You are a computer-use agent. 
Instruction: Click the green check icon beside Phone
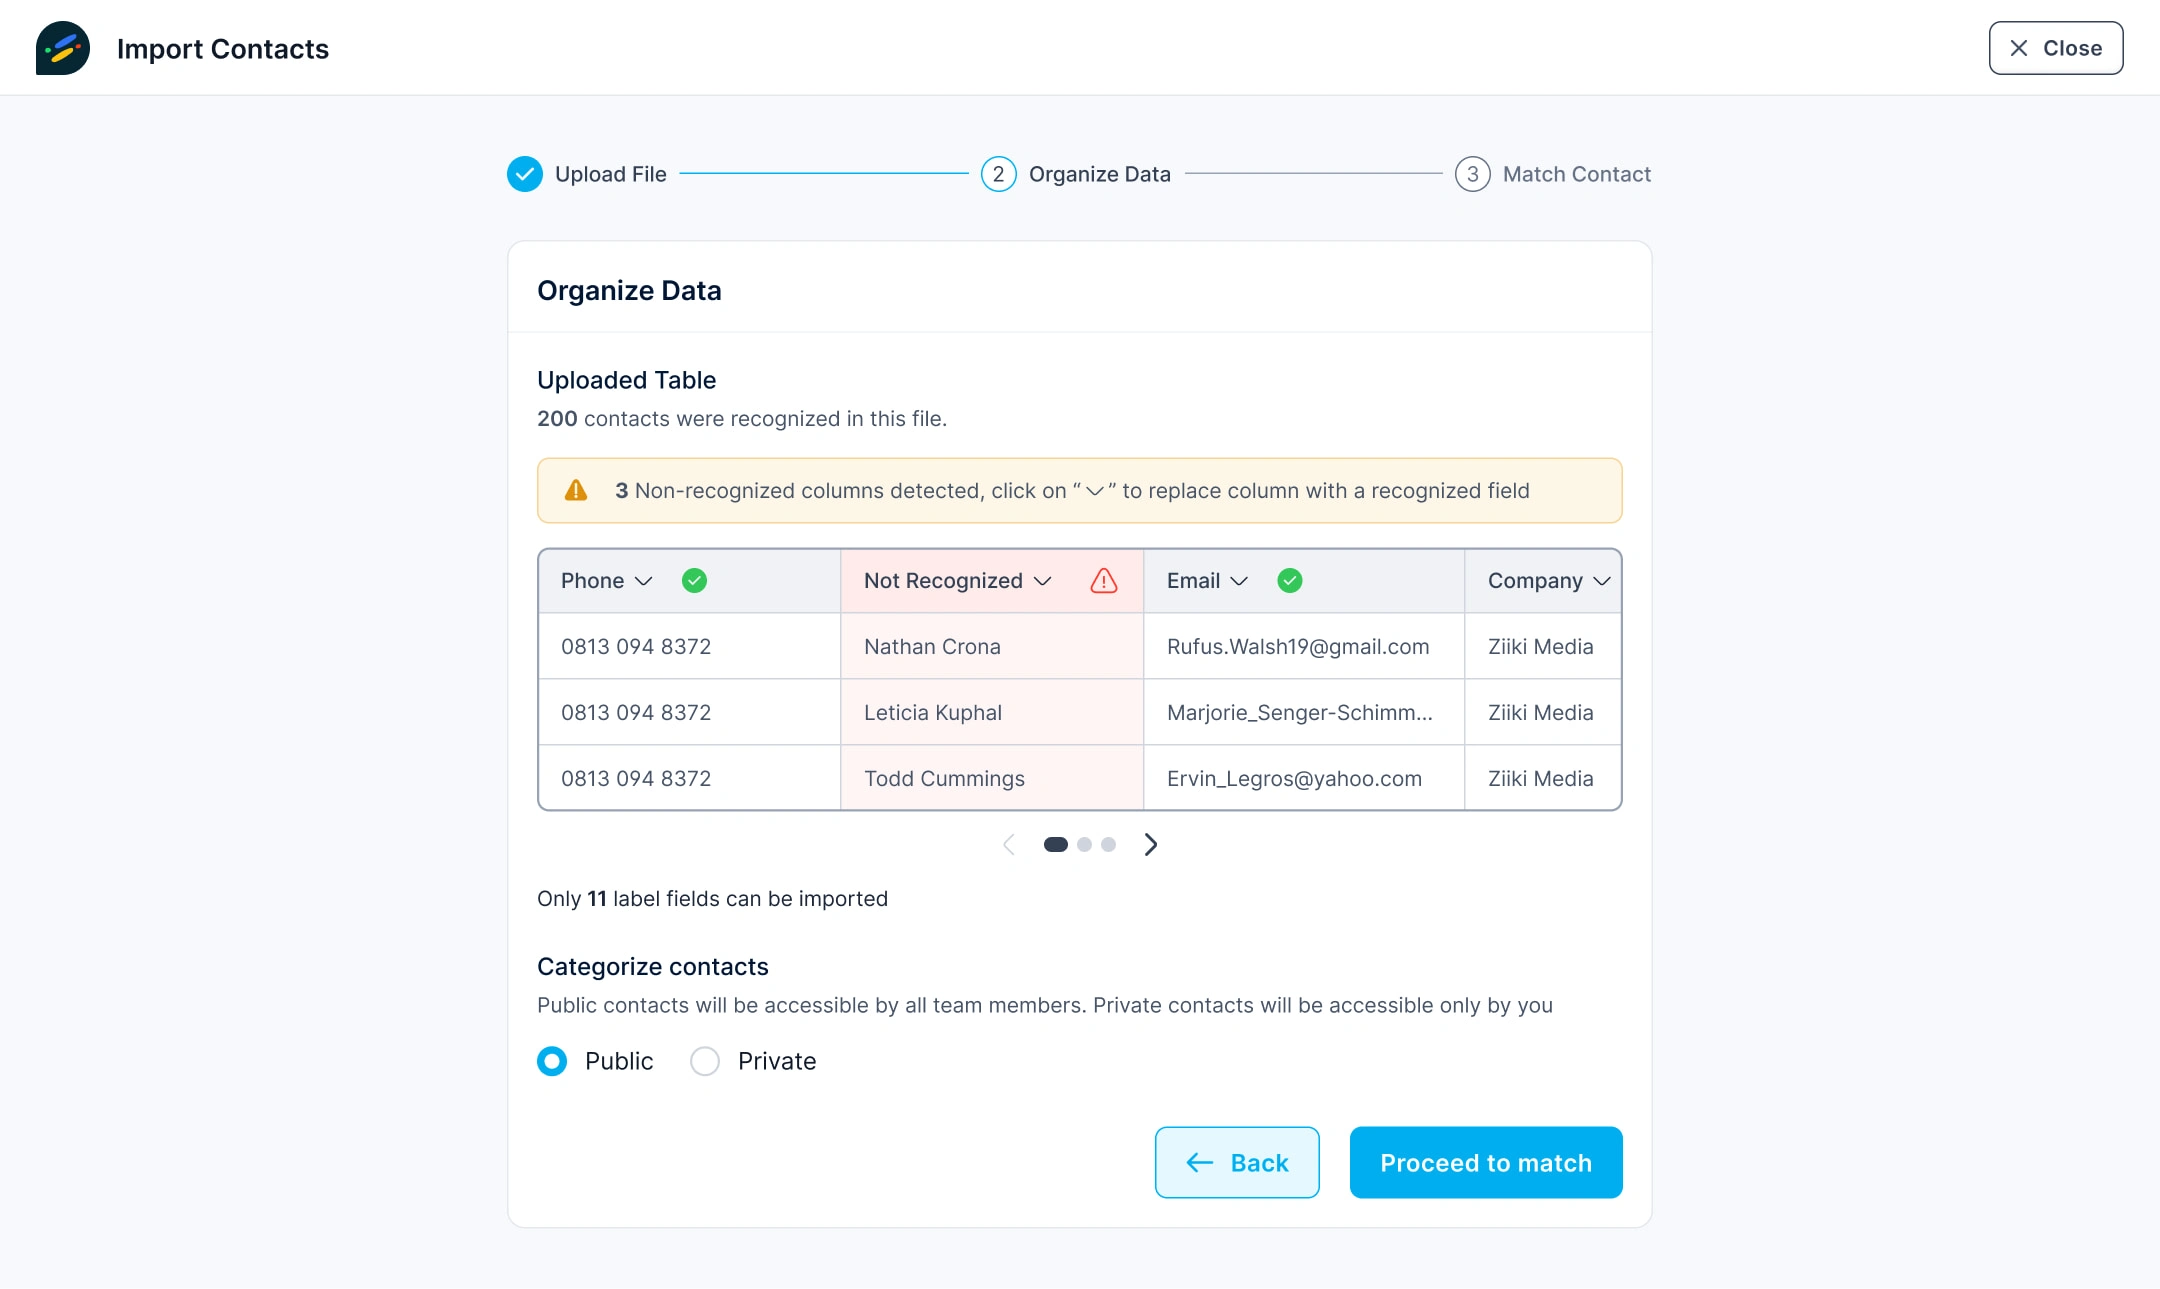[694, 581]
